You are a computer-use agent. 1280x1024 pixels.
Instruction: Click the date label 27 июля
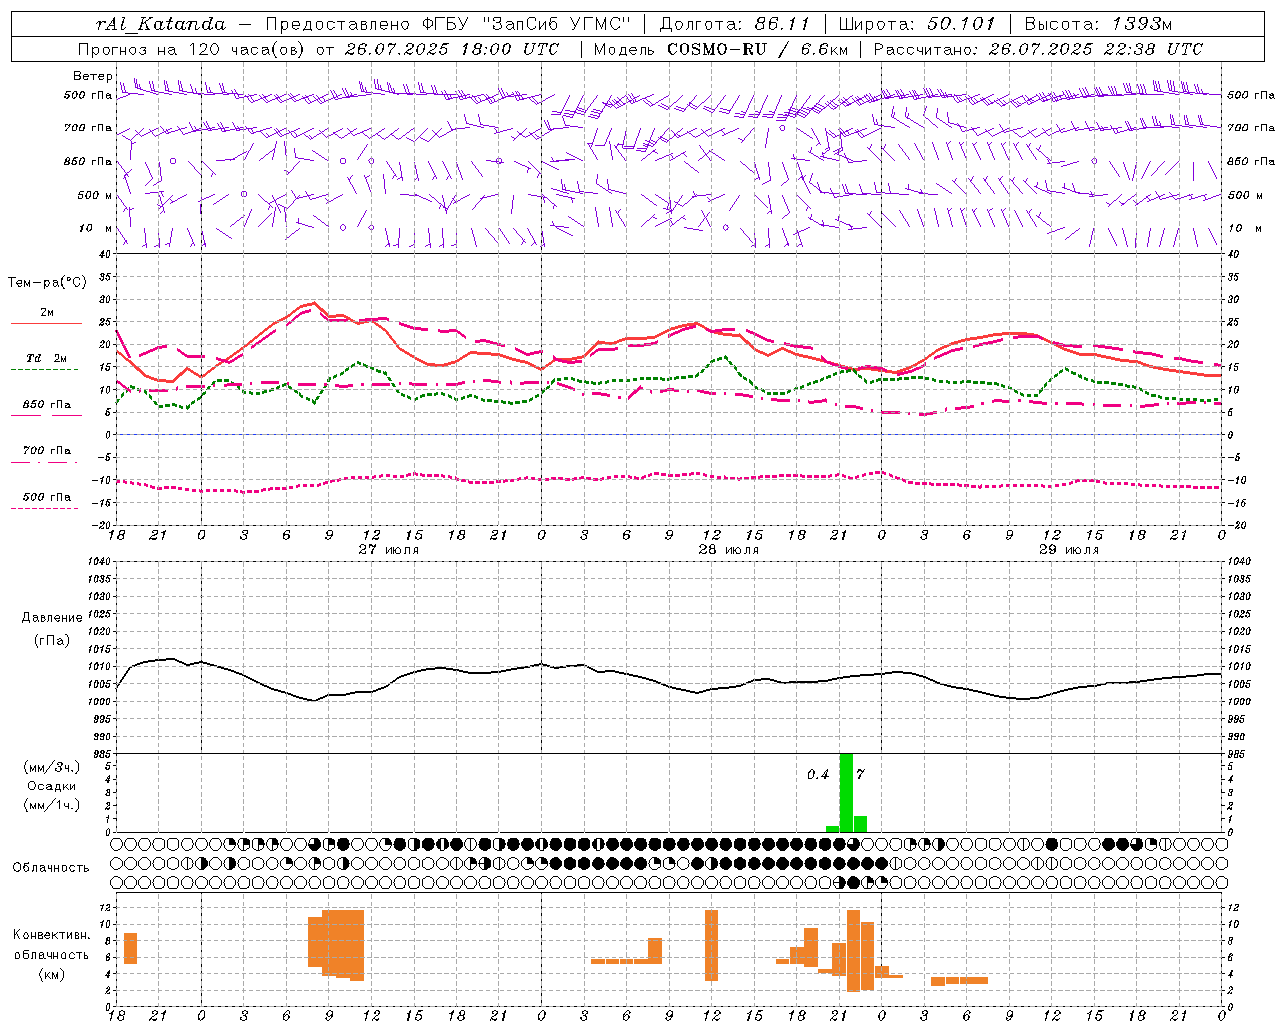[x=388, y=549]
